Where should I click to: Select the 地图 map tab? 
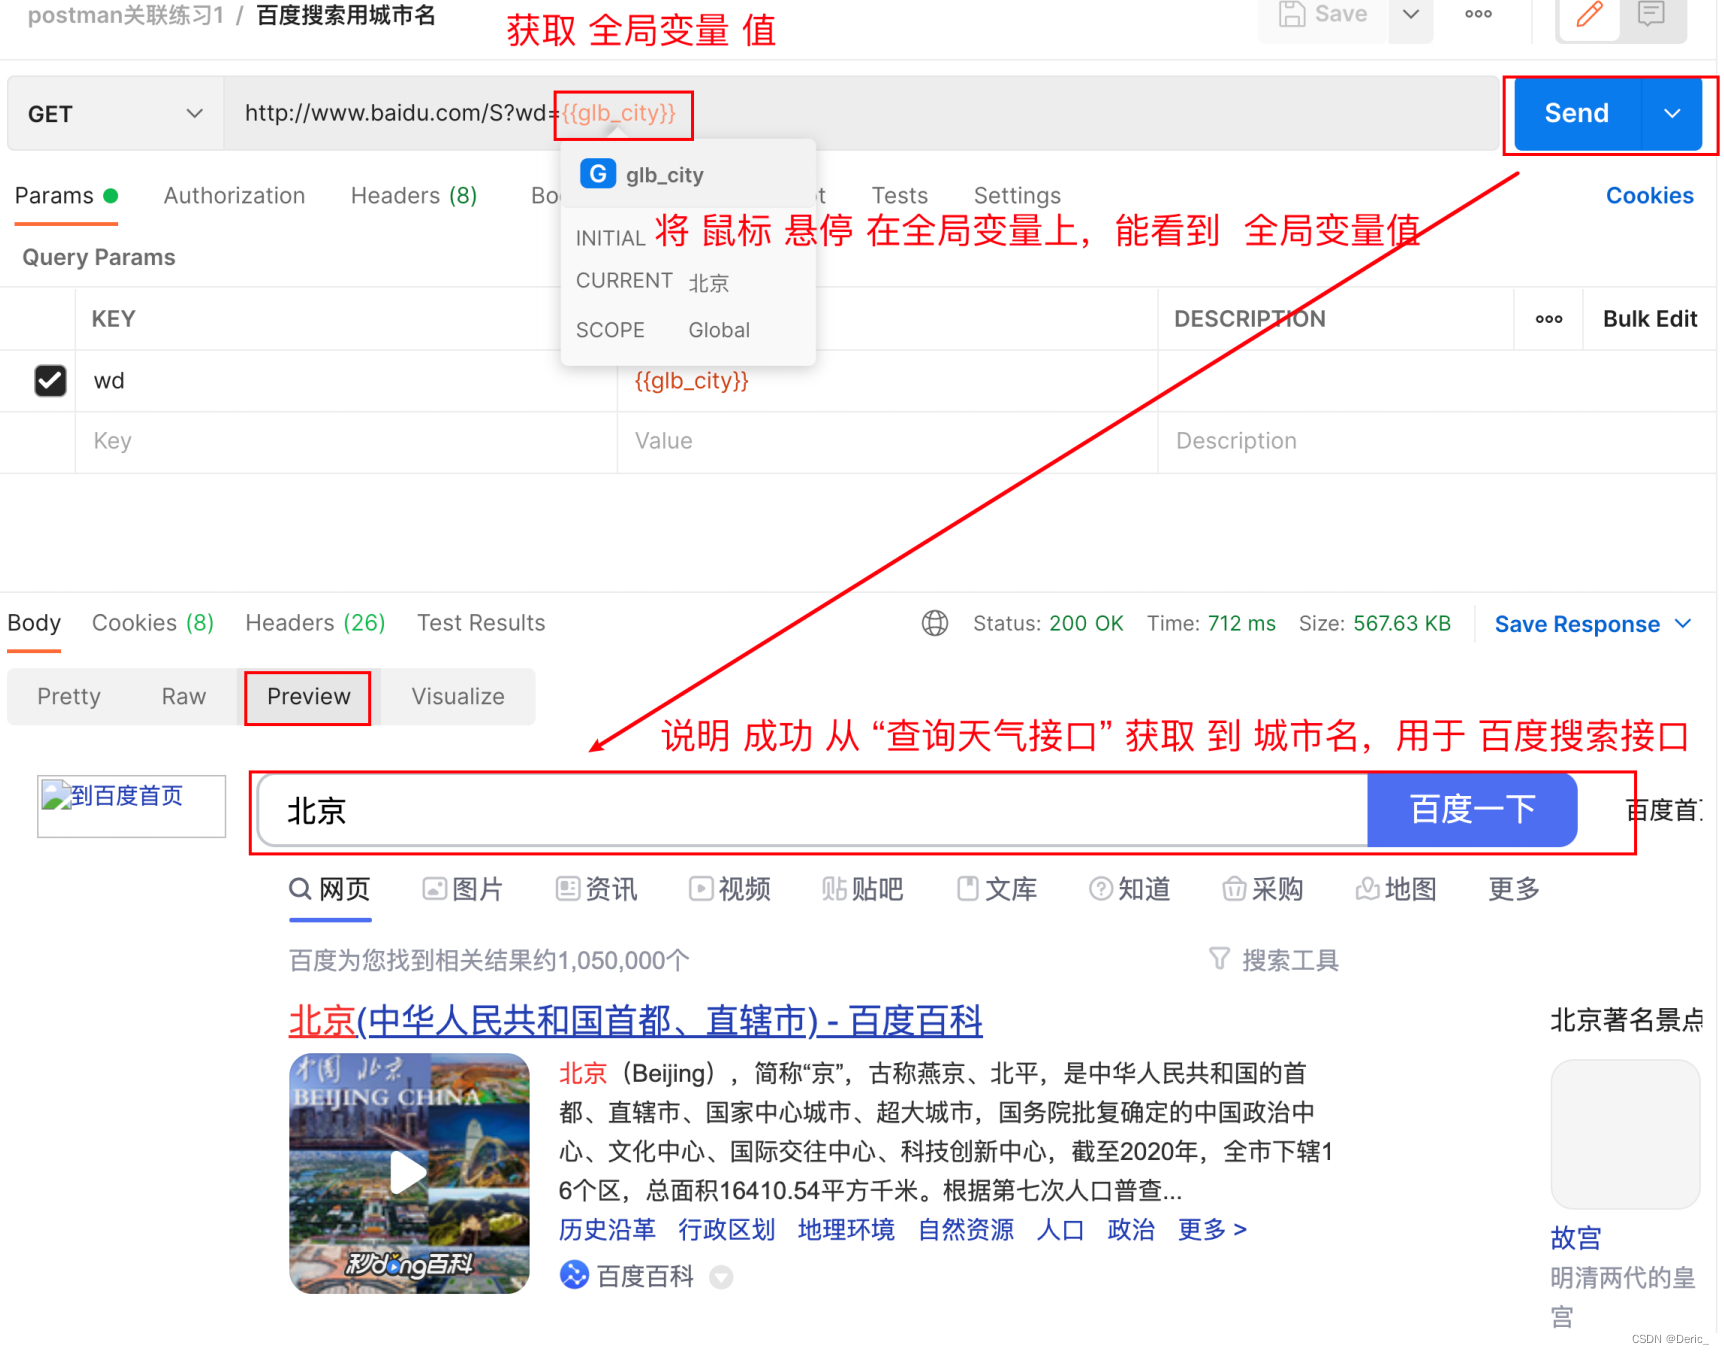(x=1396, y=889)
